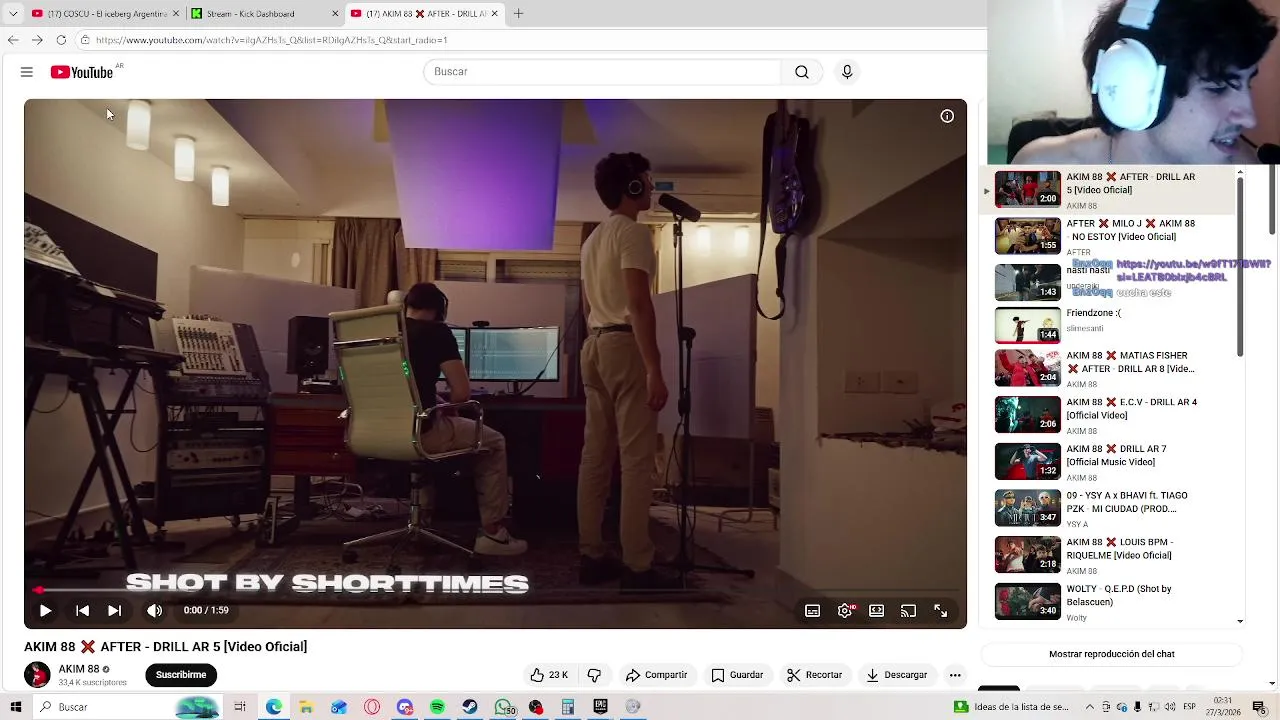Image resolution: width=1280 pixels, height=720 pixels.
Task: Click the search magnifier button
Action: pos(801,72)
